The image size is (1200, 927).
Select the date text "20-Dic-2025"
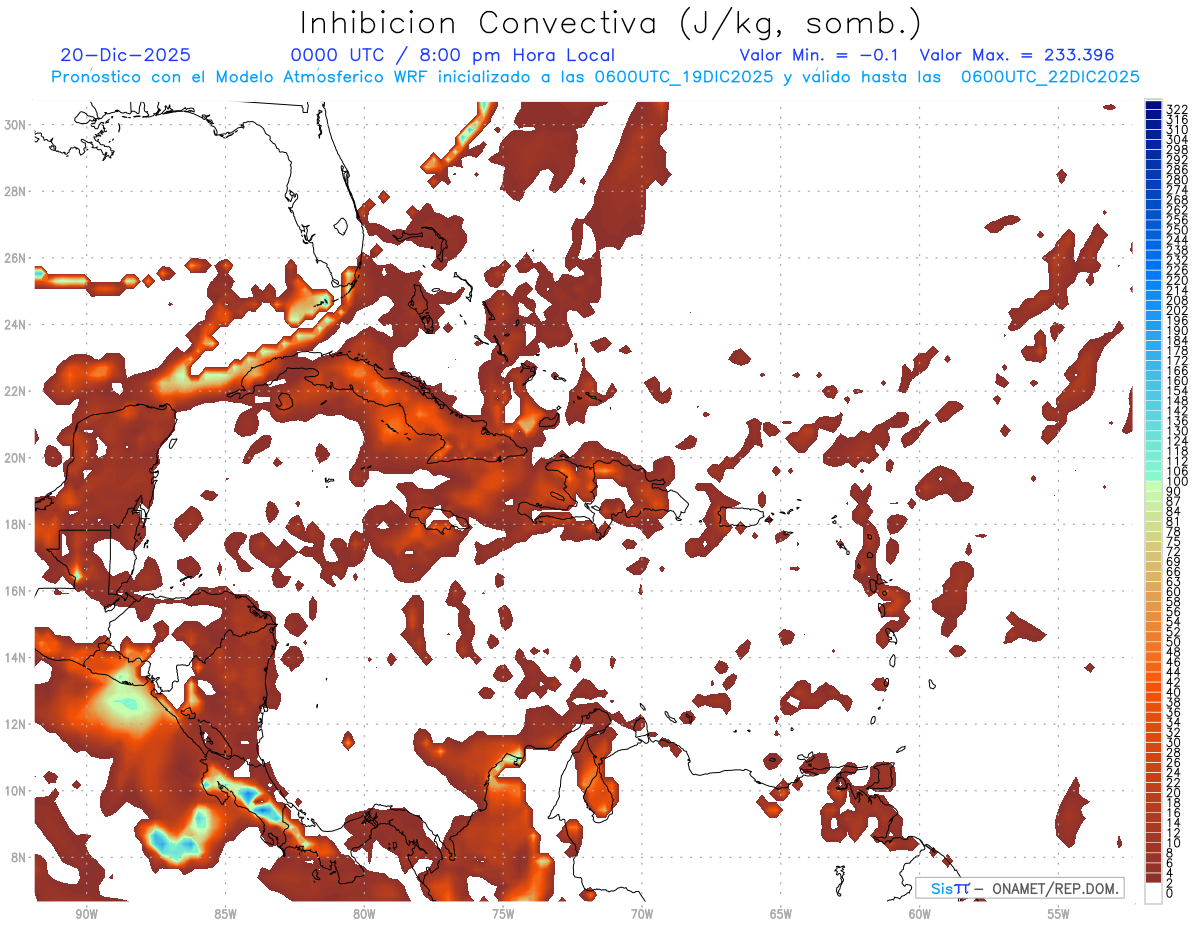125,56
